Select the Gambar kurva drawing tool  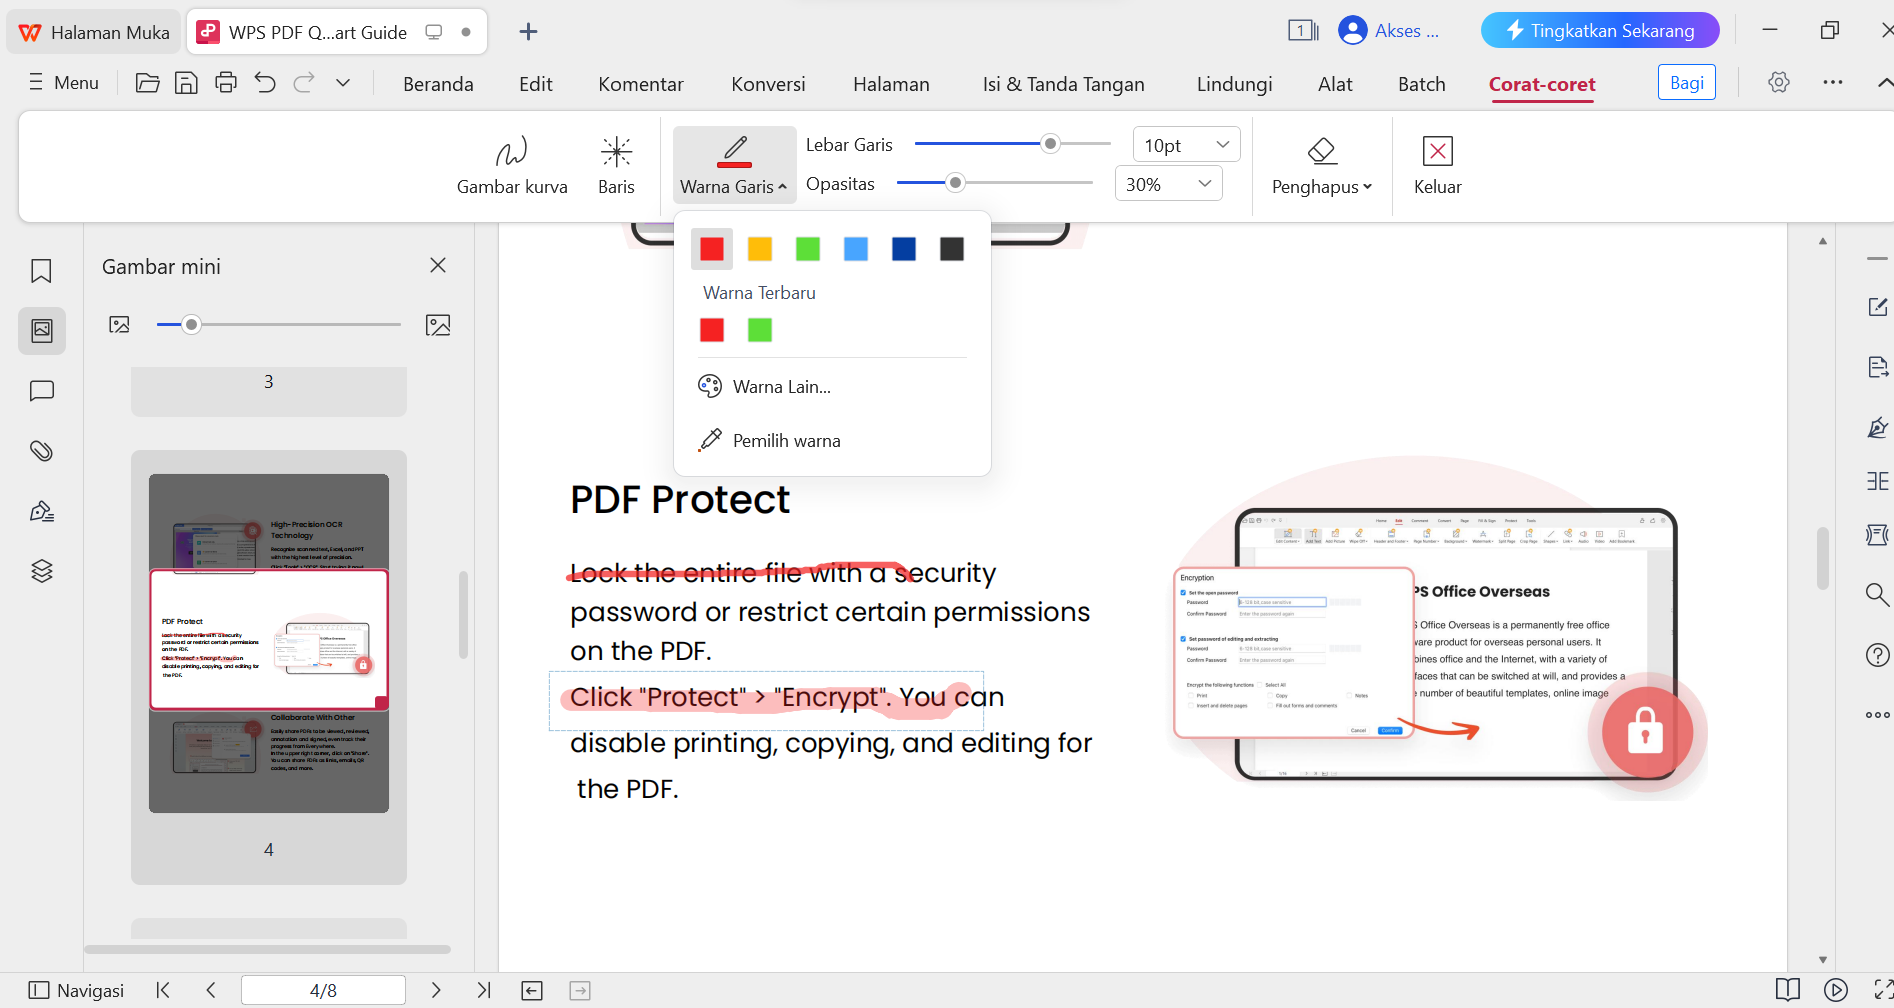click(511, 165)
